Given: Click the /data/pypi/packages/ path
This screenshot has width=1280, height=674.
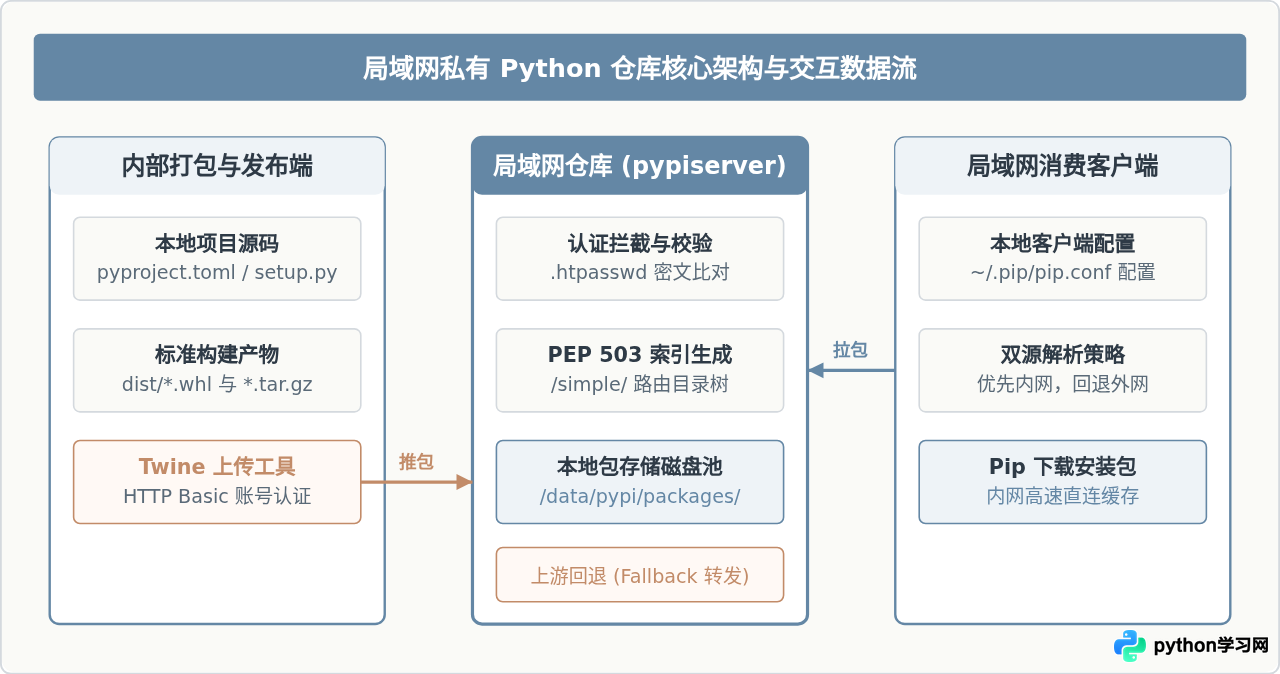Looking at the screenshot, I should [x=640, y=496].
